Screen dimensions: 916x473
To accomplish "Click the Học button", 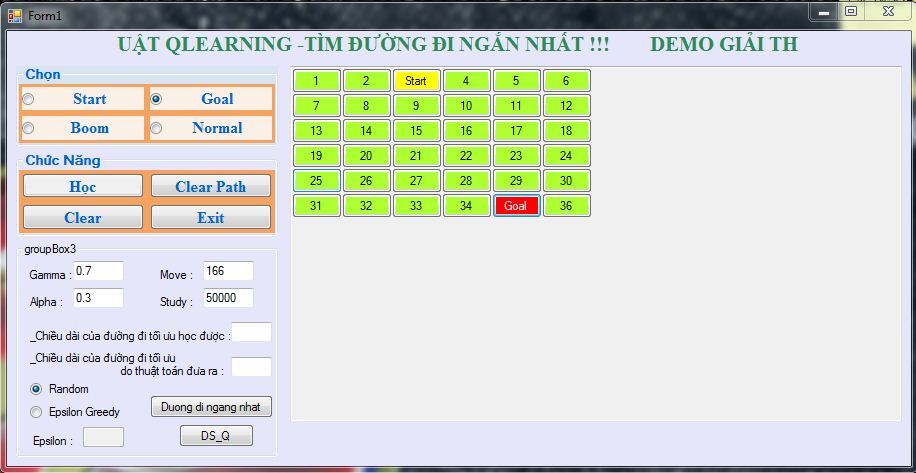I will 83,186.
